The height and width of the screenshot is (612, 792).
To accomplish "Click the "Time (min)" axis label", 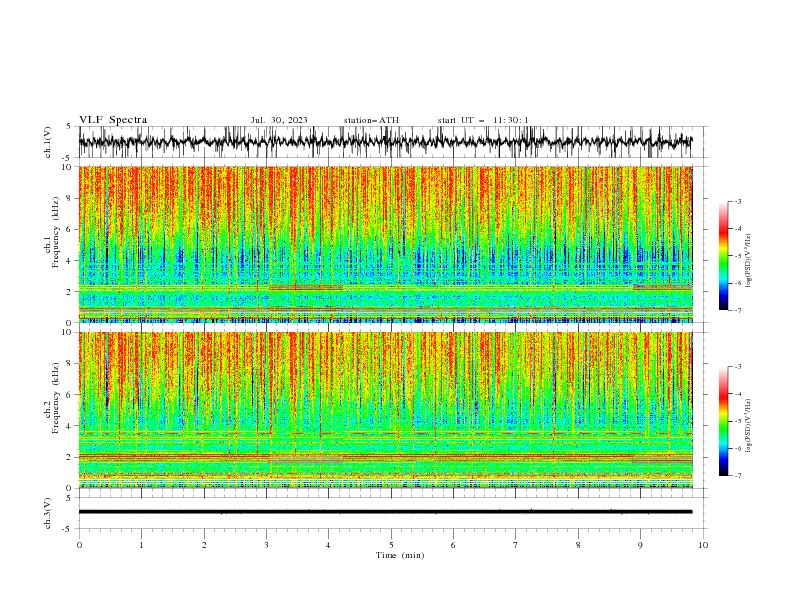I will click(x=400, y=555).
